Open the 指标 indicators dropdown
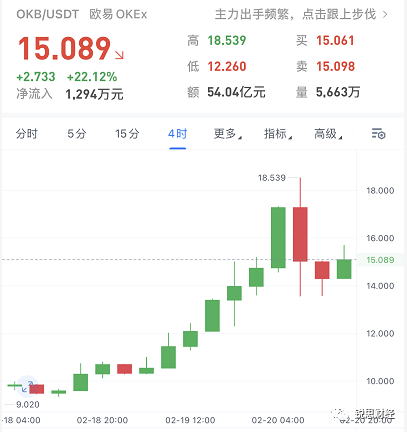407x432 pixels. [x=278, y=134]
